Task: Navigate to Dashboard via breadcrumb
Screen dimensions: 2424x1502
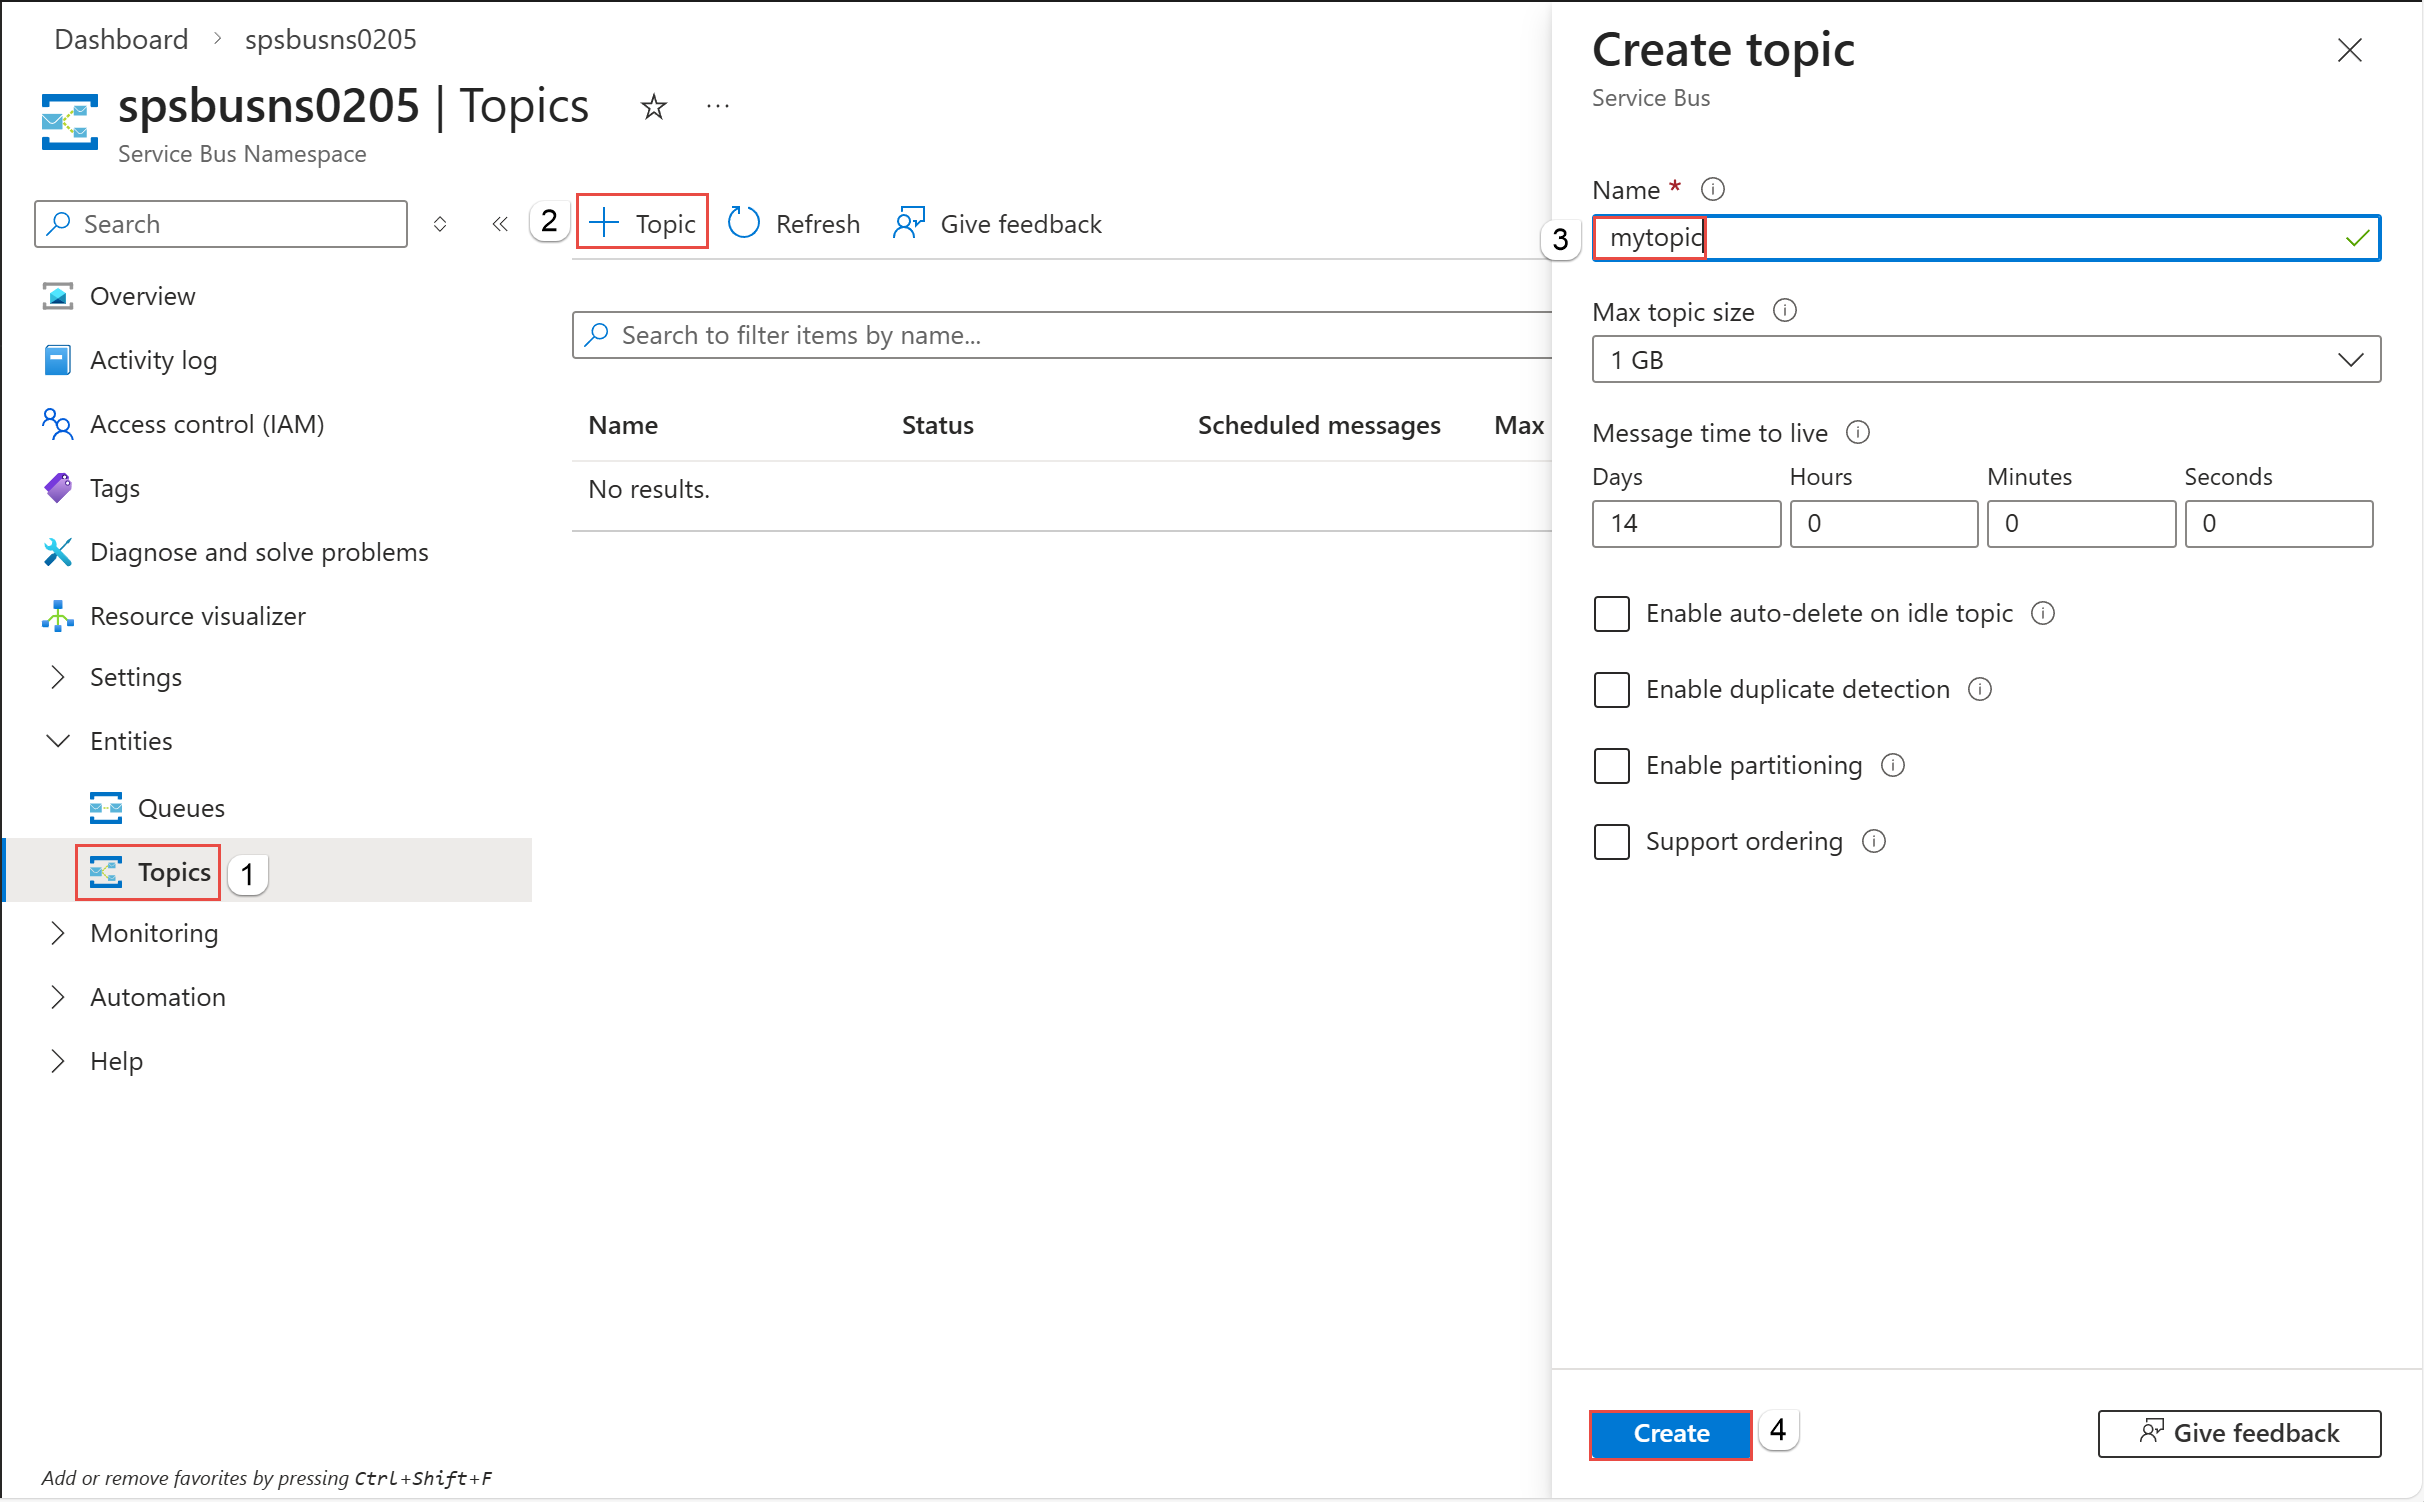Action: (121, 39)
